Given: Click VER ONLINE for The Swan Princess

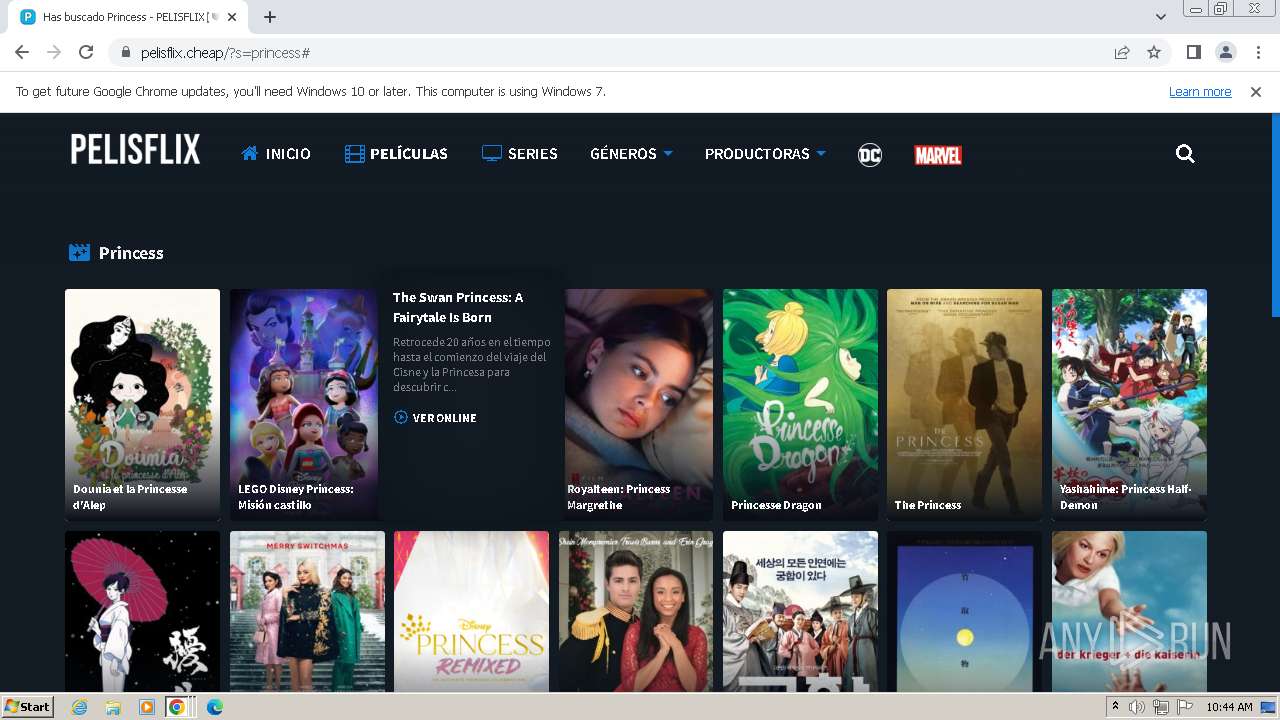Looking at the screenshot, I should click(435, 418).
